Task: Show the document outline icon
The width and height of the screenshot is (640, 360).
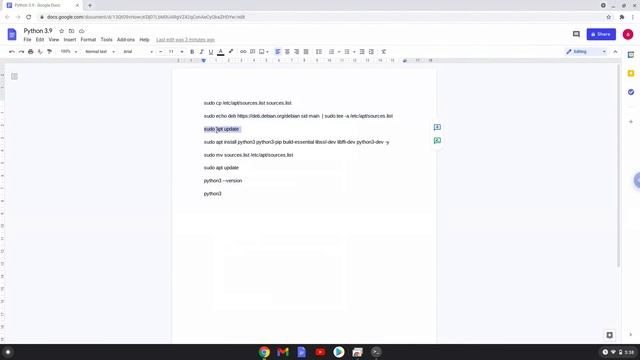Action: tap(14, 76)
